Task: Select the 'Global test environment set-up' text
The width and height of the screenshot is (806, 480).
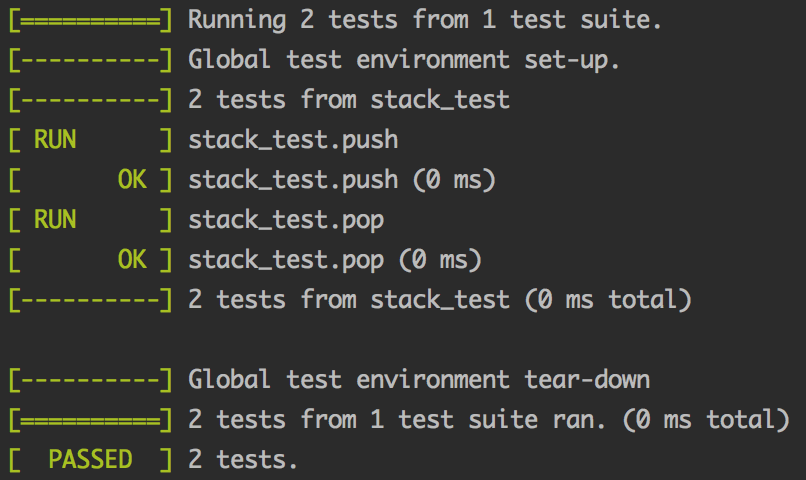Action: click(x=404, y=61)
